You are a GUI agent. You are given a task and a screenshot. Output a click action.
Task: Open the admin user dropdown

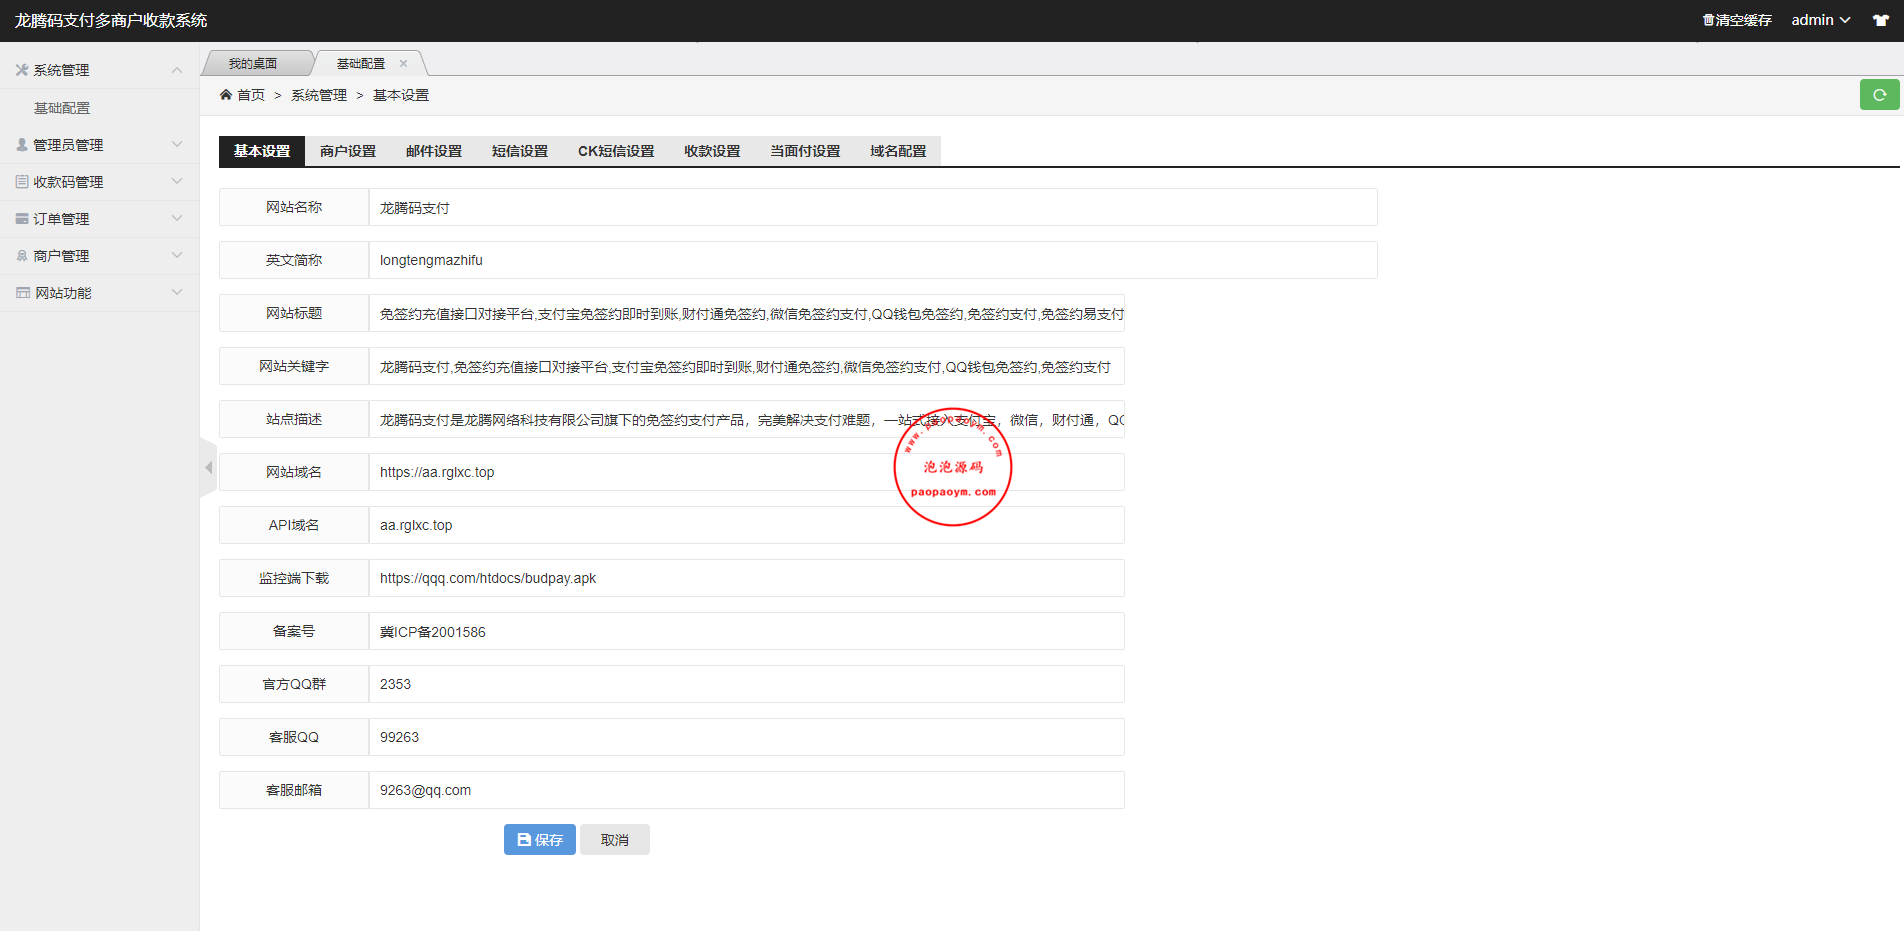[x=1820, y=20]
